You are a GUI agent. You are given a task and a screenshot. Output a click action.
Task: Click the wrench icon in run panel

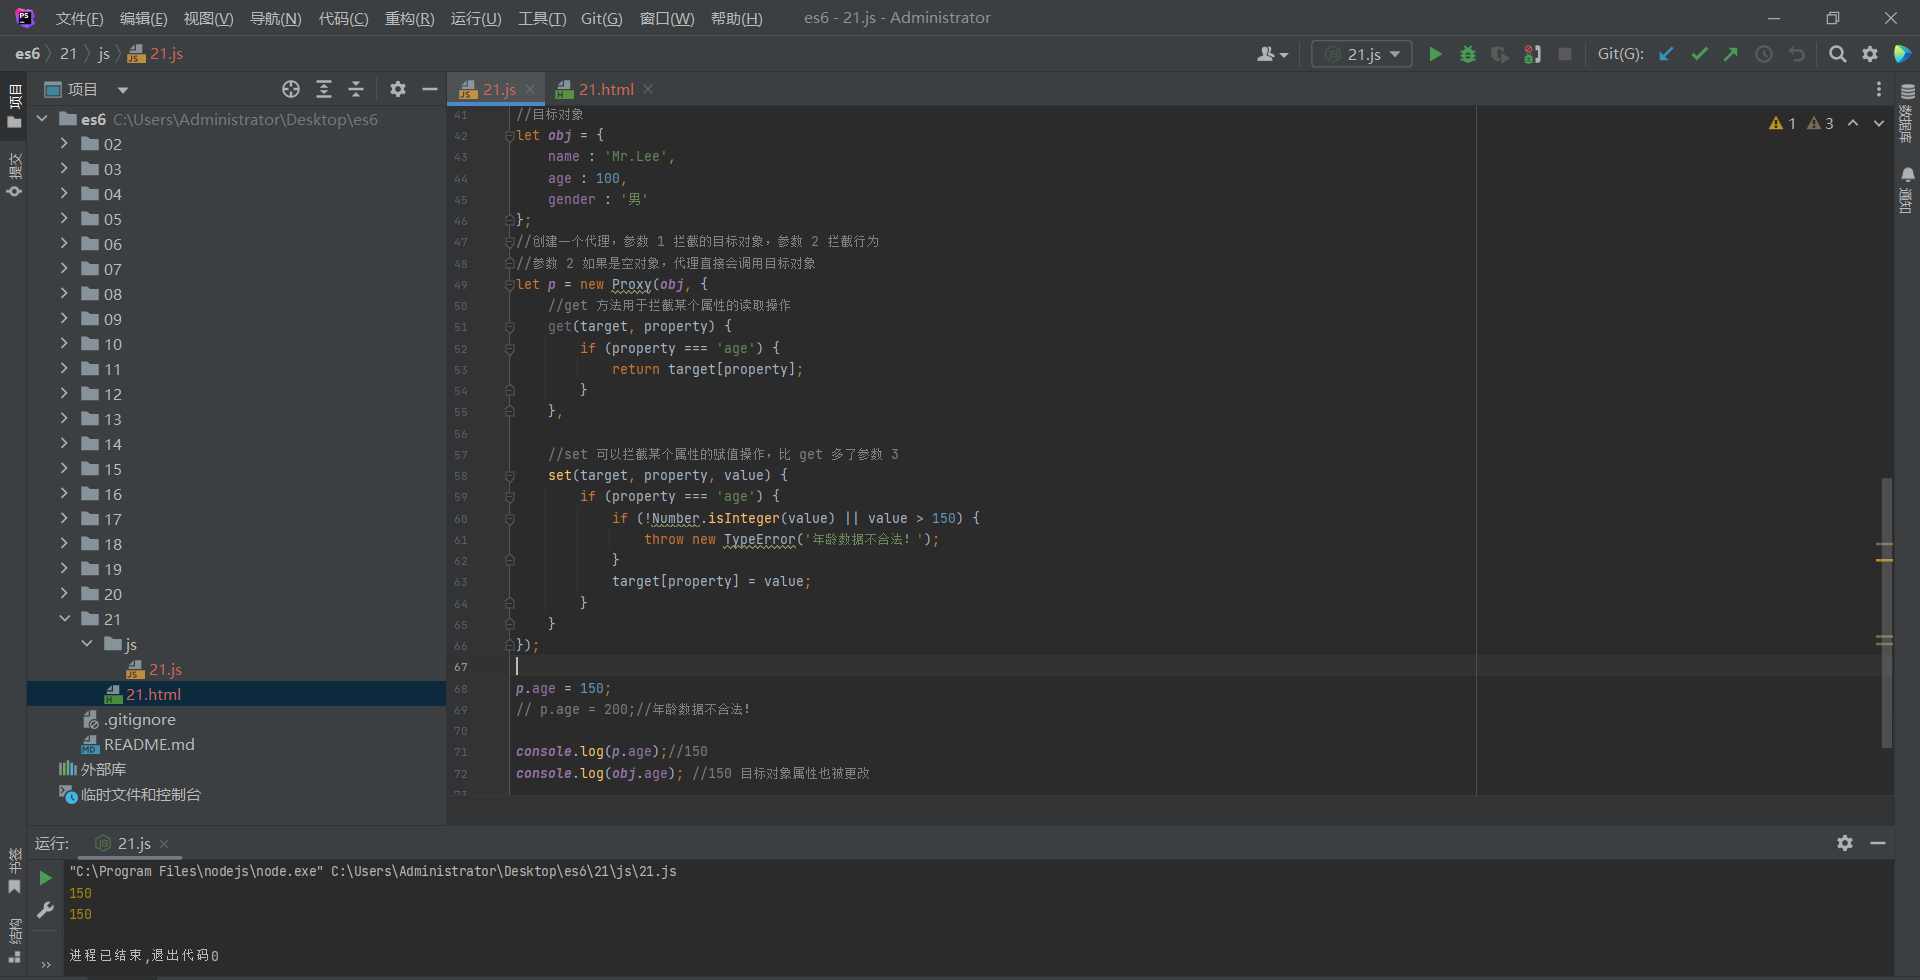45,910
